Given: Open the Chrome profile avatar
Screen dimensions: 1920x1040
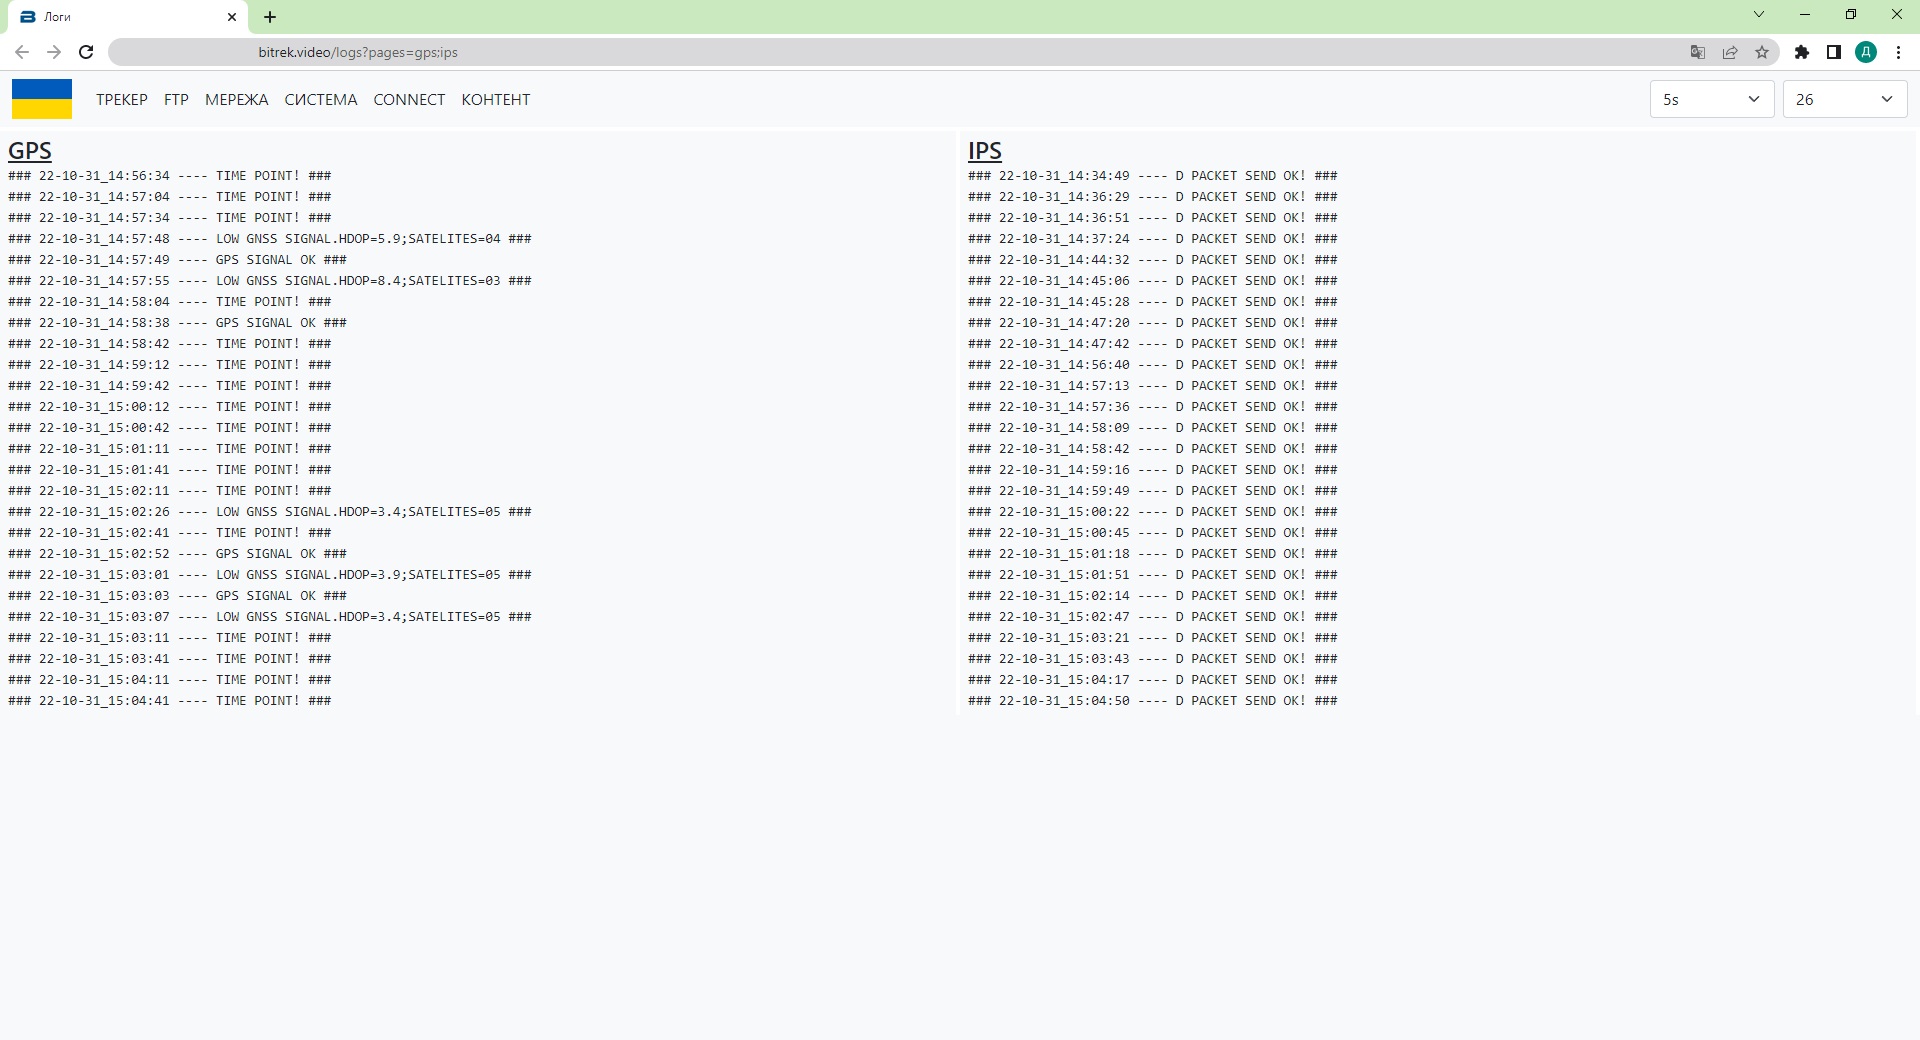Looking at the screenshot, I should 1866,52.
